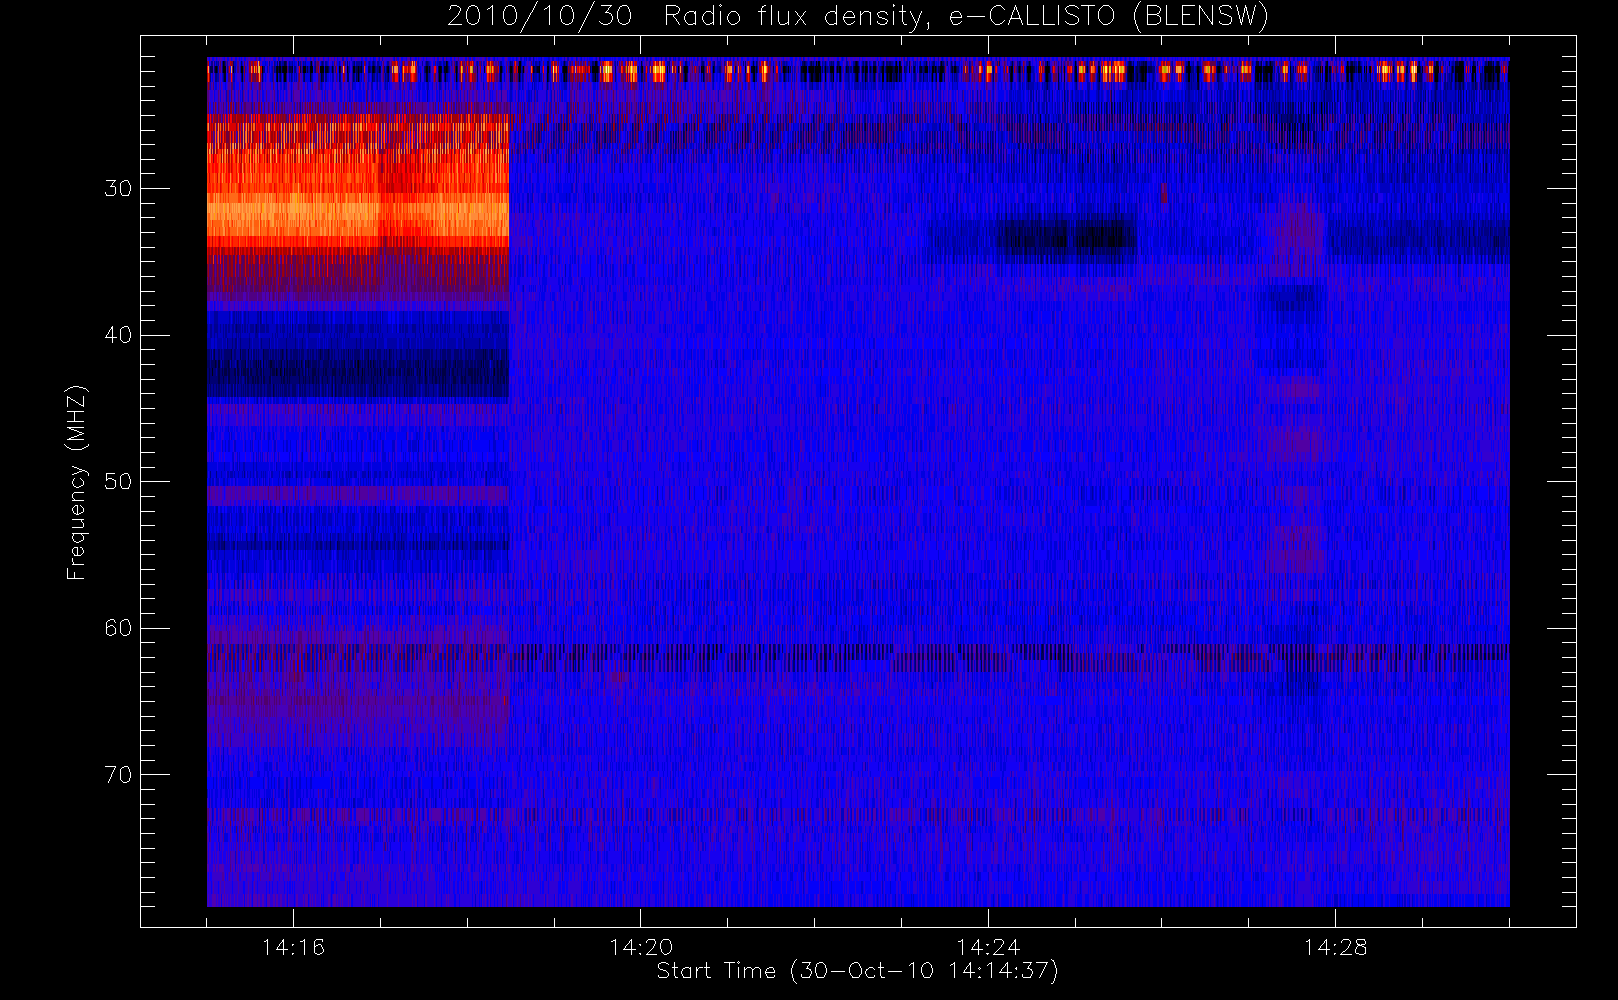The height and width of the screenshot is (1000, 1618).
Task: Click the 70 MHz frequency label
Action: point(118,774)
